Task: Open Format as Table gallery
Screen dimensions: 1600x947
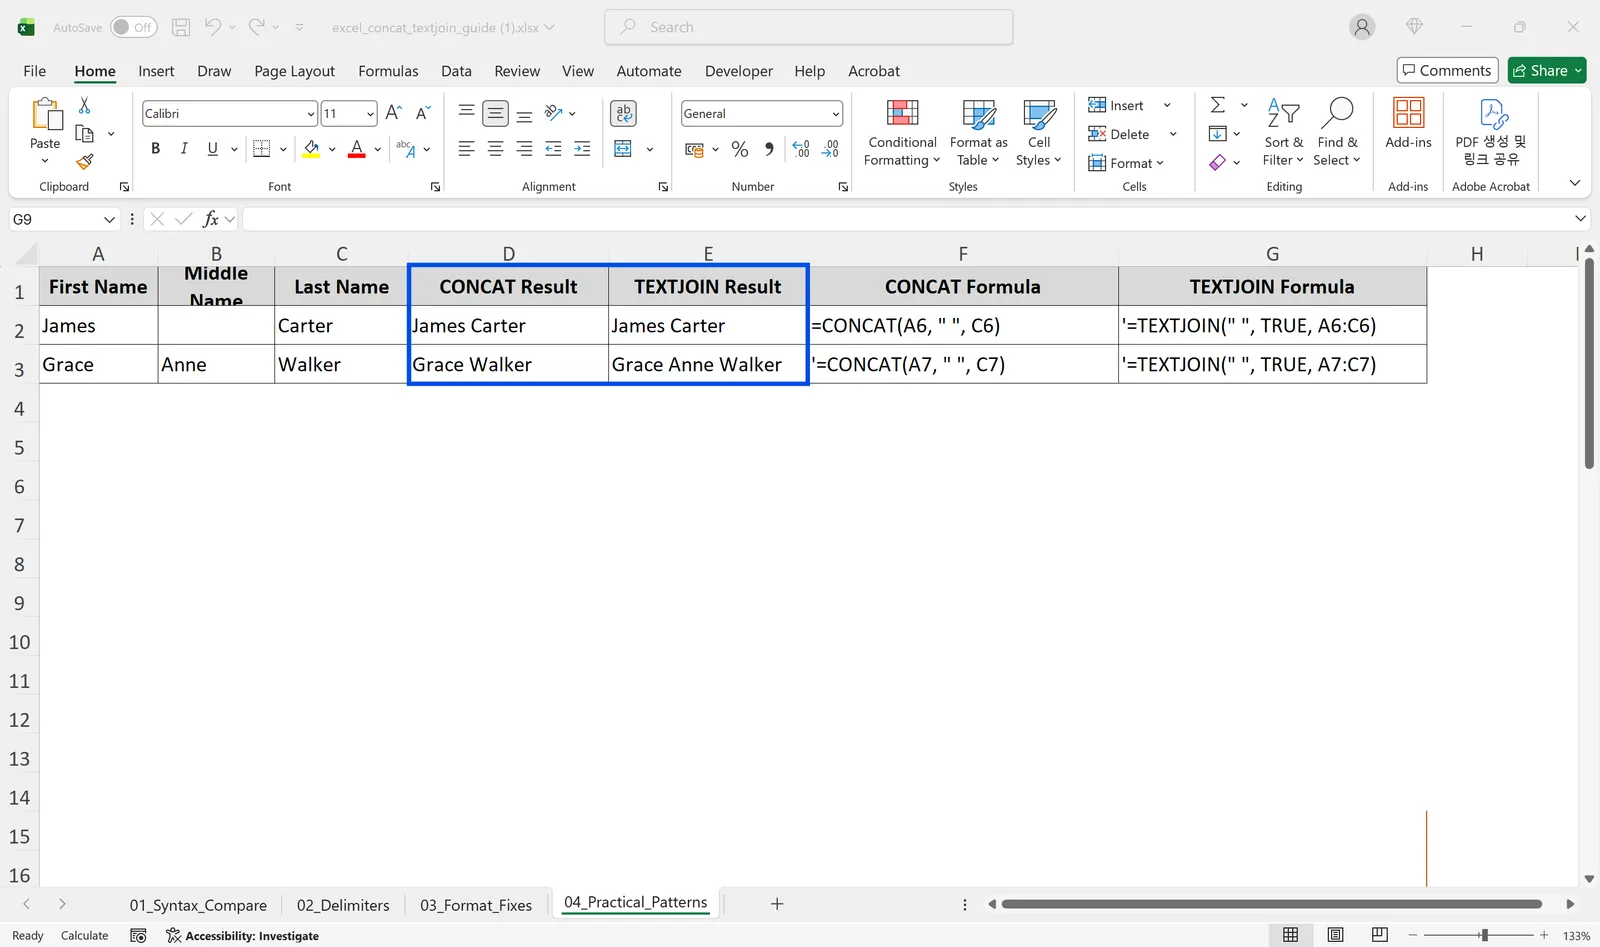Action: (x=978, y=133)
